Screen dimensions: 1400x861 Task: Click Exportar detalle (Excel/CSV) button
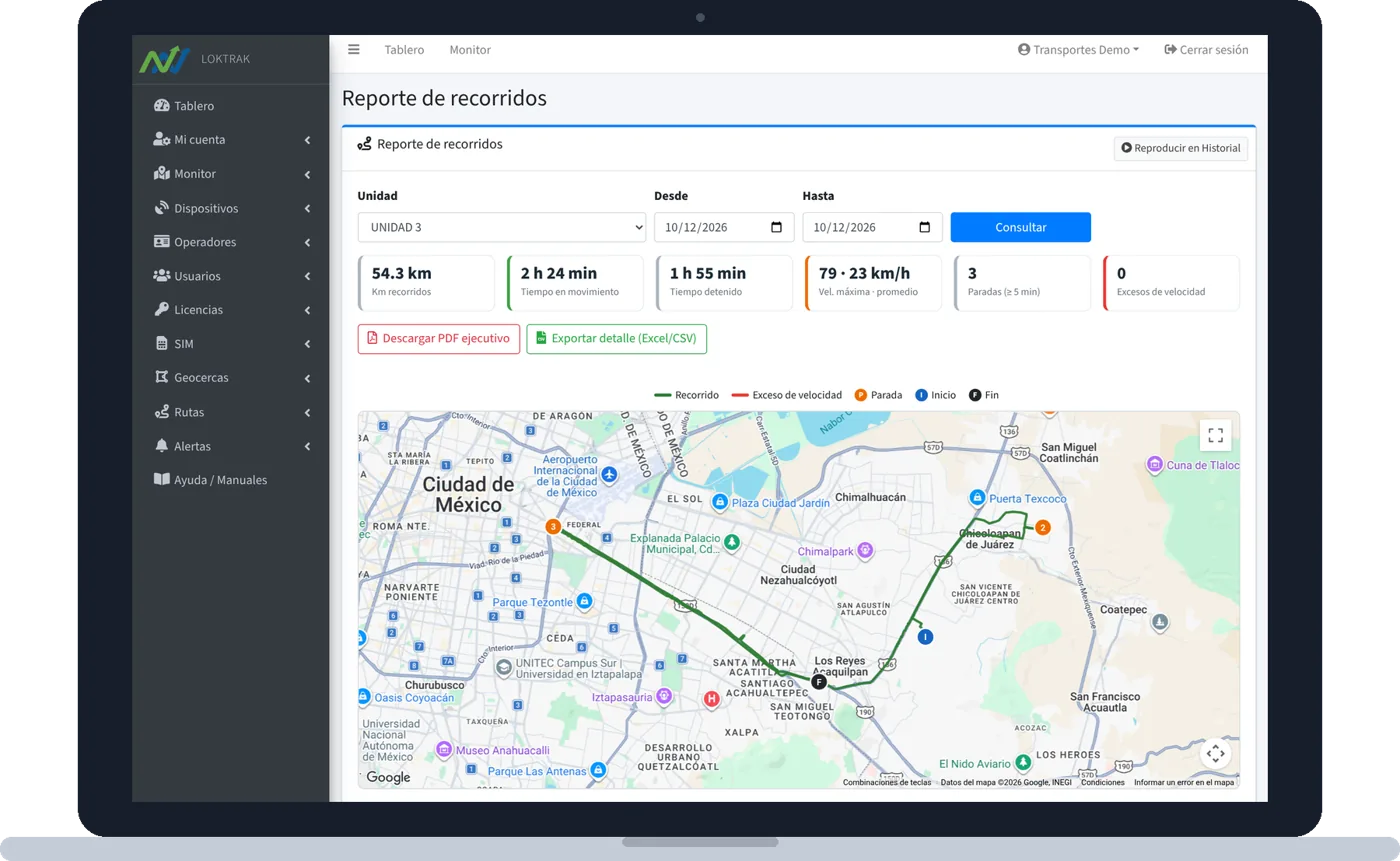point(617,339)
